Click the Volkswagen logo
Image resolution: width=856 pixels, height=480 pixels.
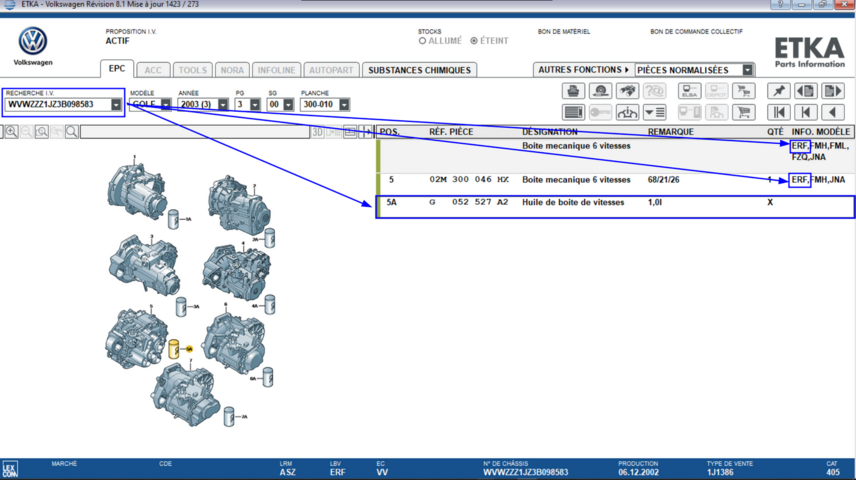(x=33, y=41)
